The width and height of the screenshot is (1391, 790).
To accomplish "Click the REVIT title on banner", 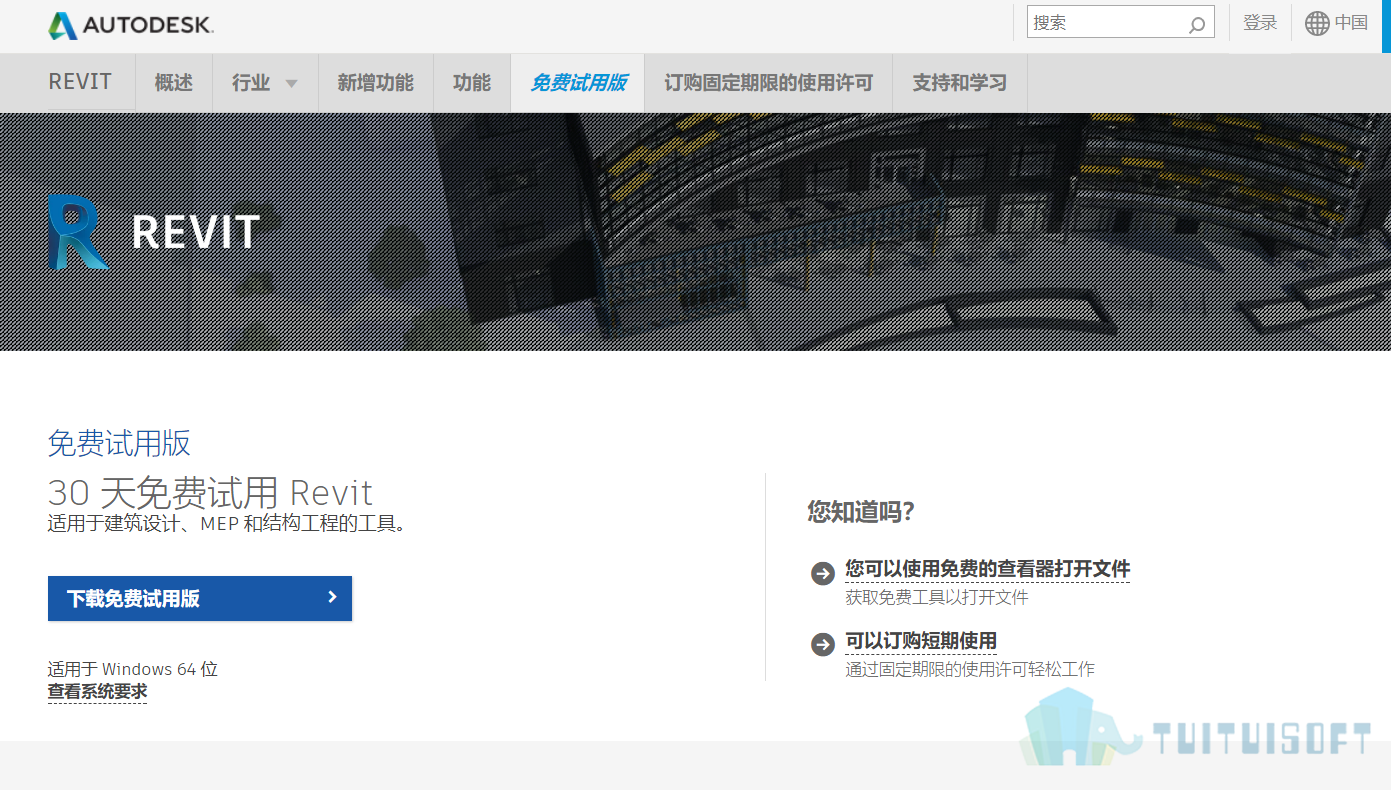I will pos(196,232).
